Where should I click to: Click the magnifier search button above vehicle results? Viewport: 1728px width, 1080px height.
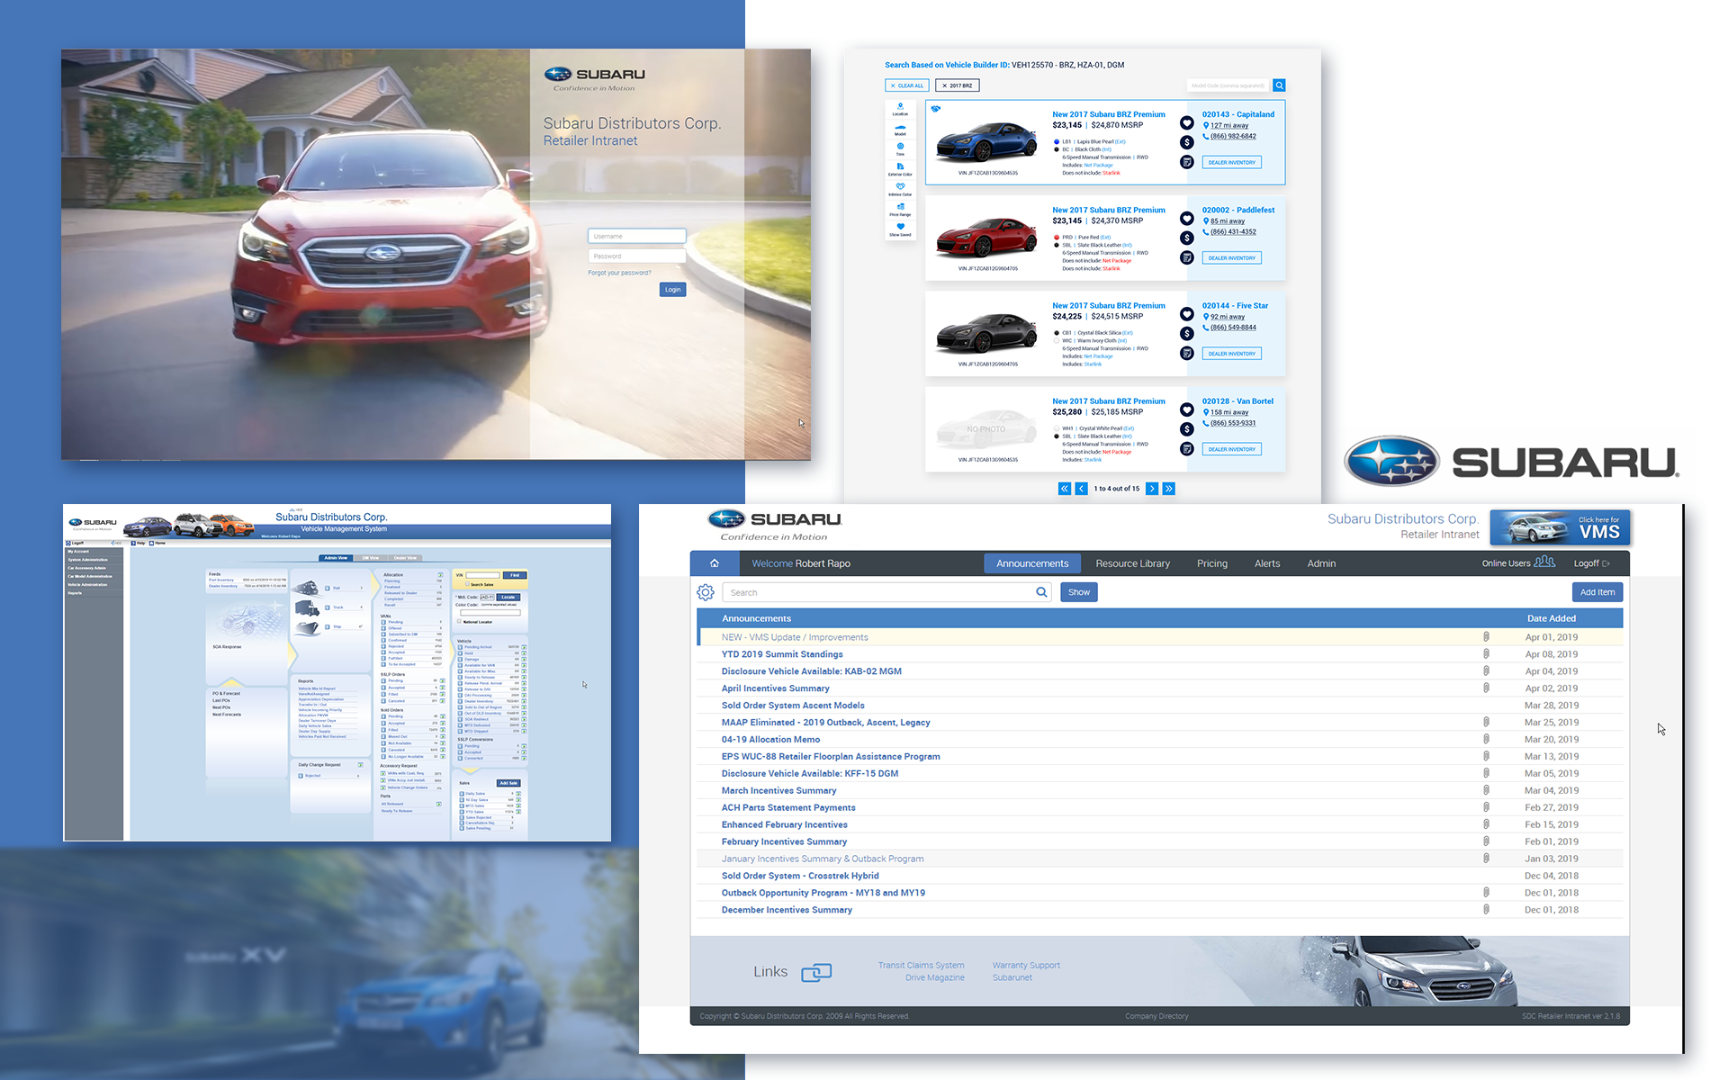pyautogui.click(x=1279, y=86)
